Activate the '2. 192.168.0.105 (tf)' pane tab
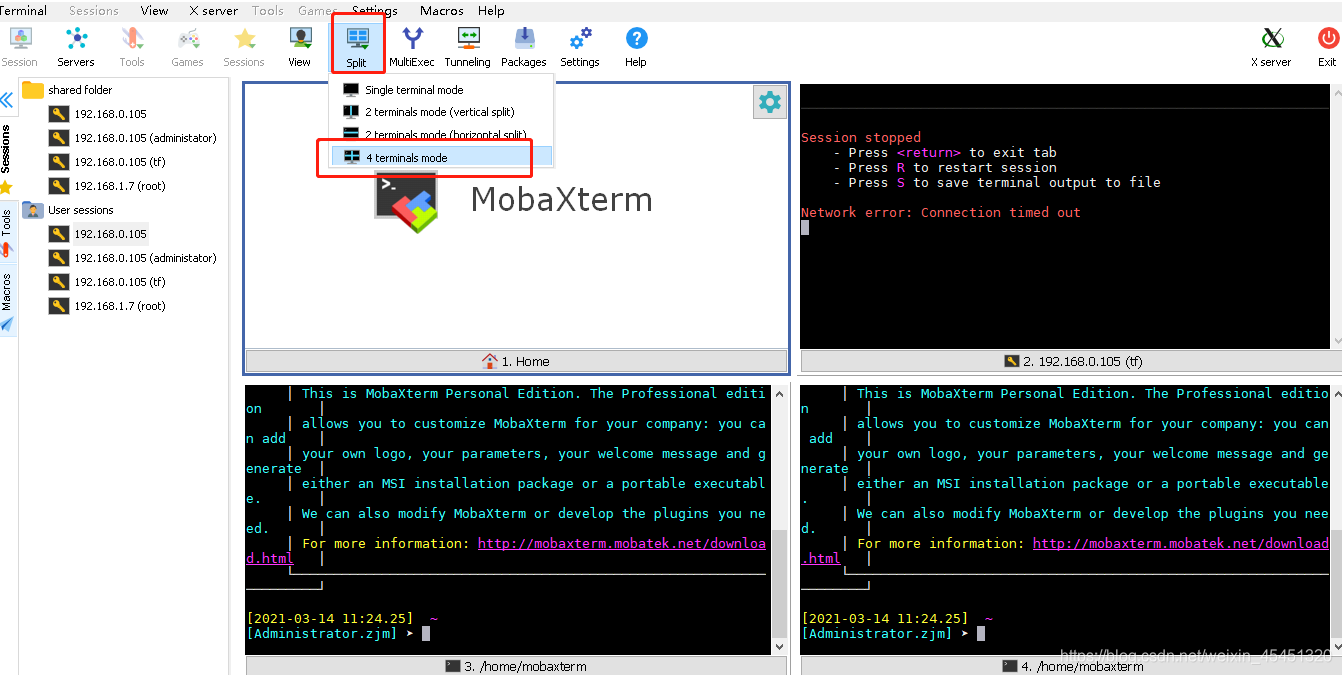 click(1073, 361)
